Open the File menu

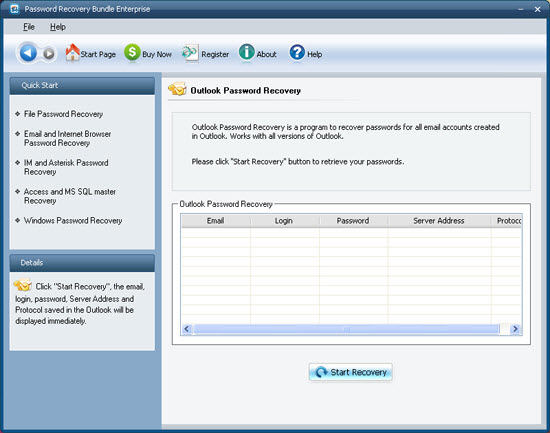point(29,27)
